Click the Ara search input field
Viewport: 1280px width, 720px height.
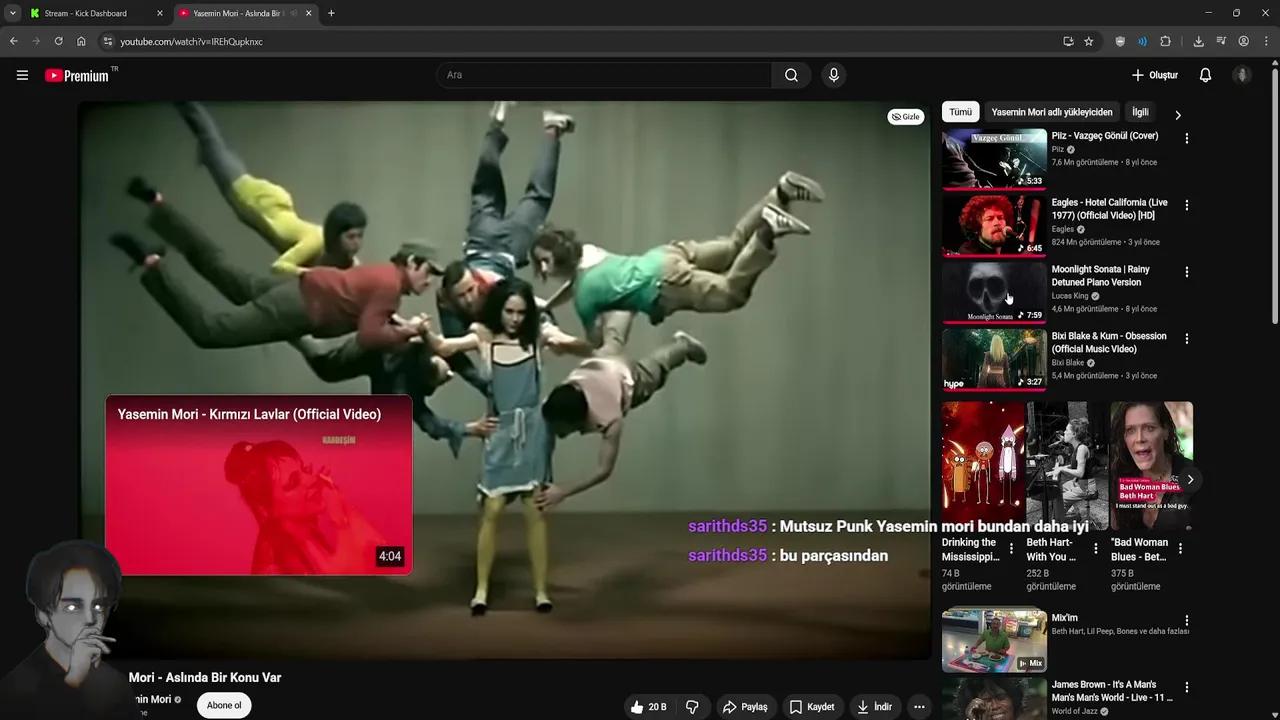[604, 75]
